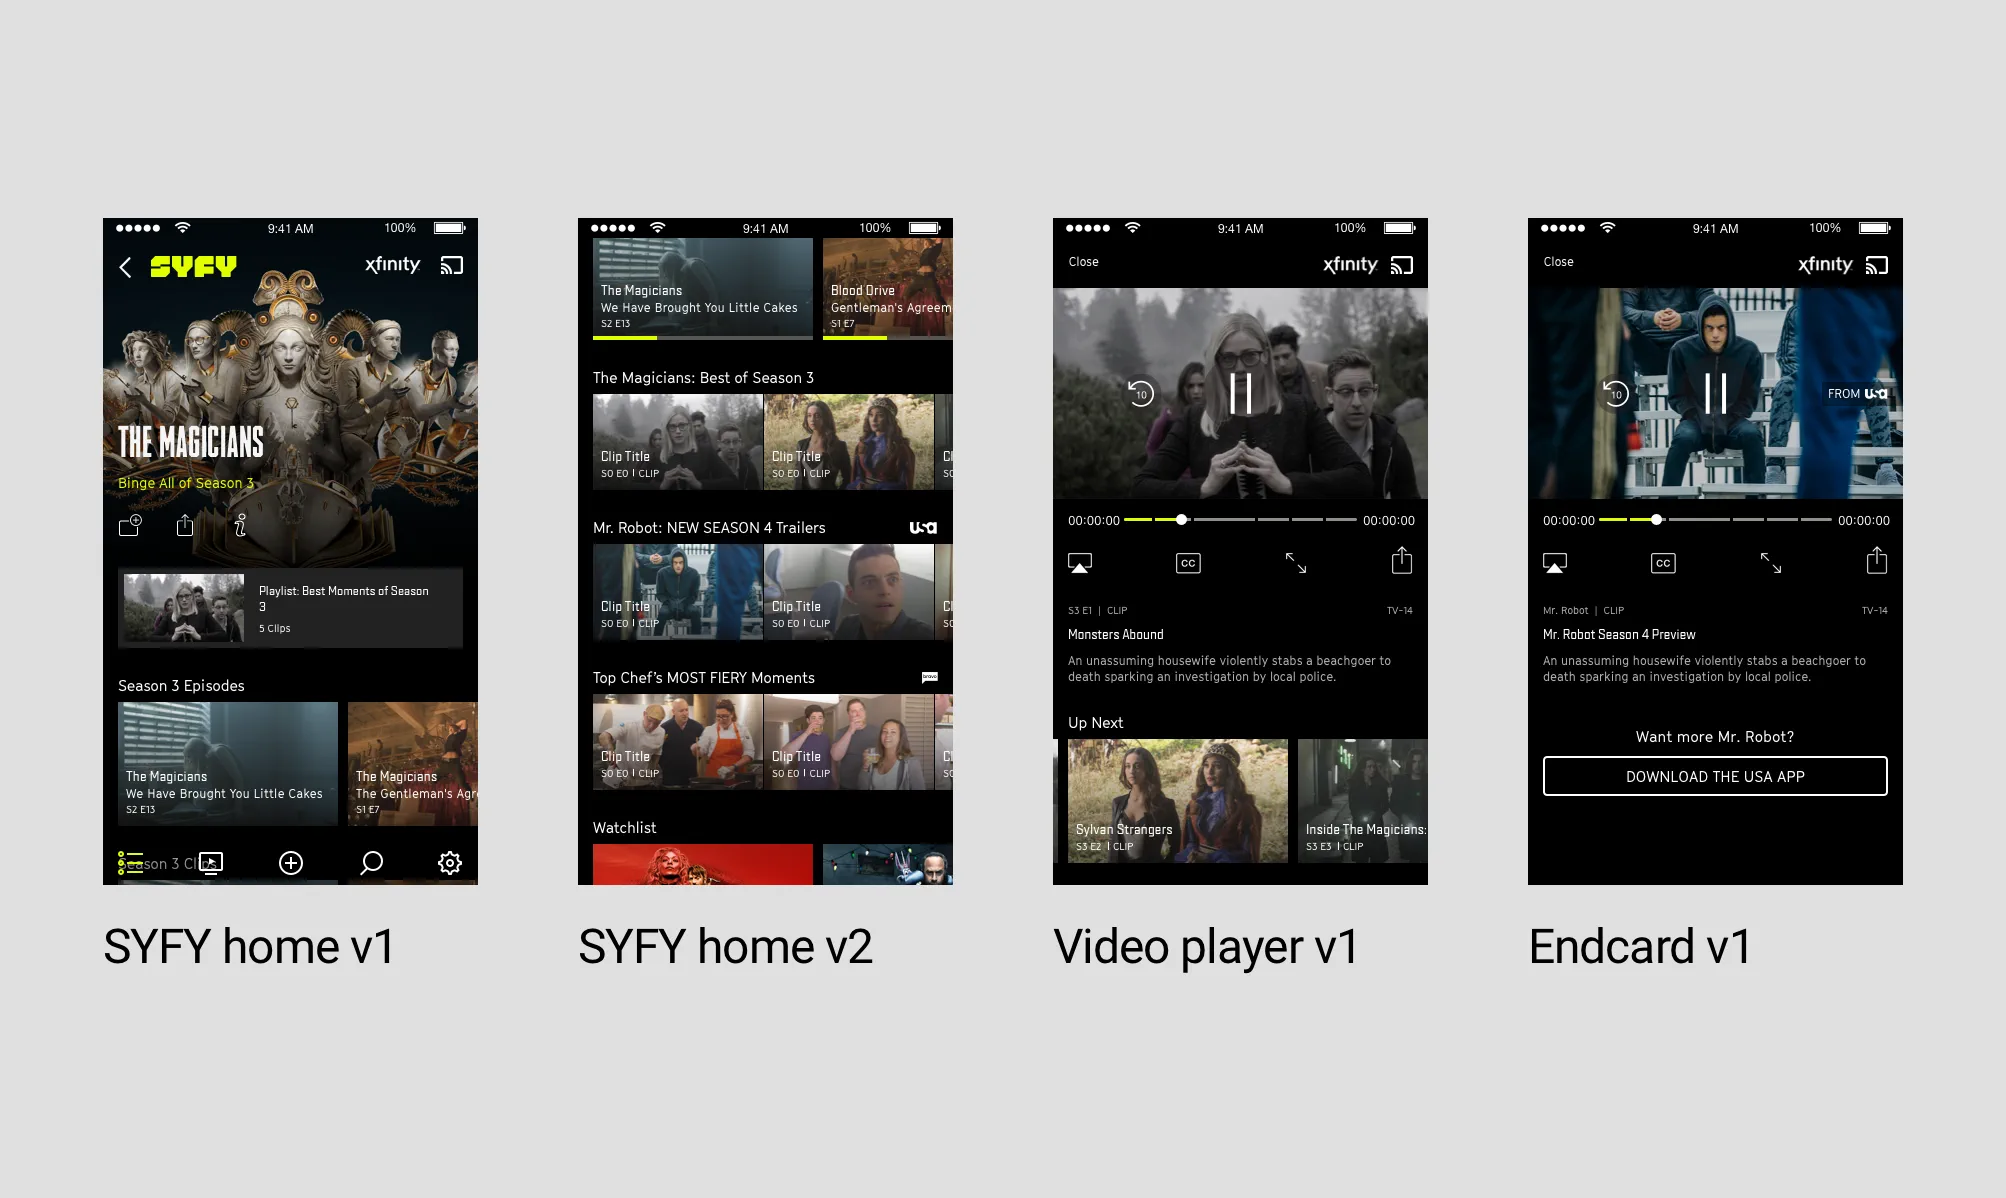Open the TV screen tab in the bottom navigation
2006x1198 pixels.
[x=210, y=863]
